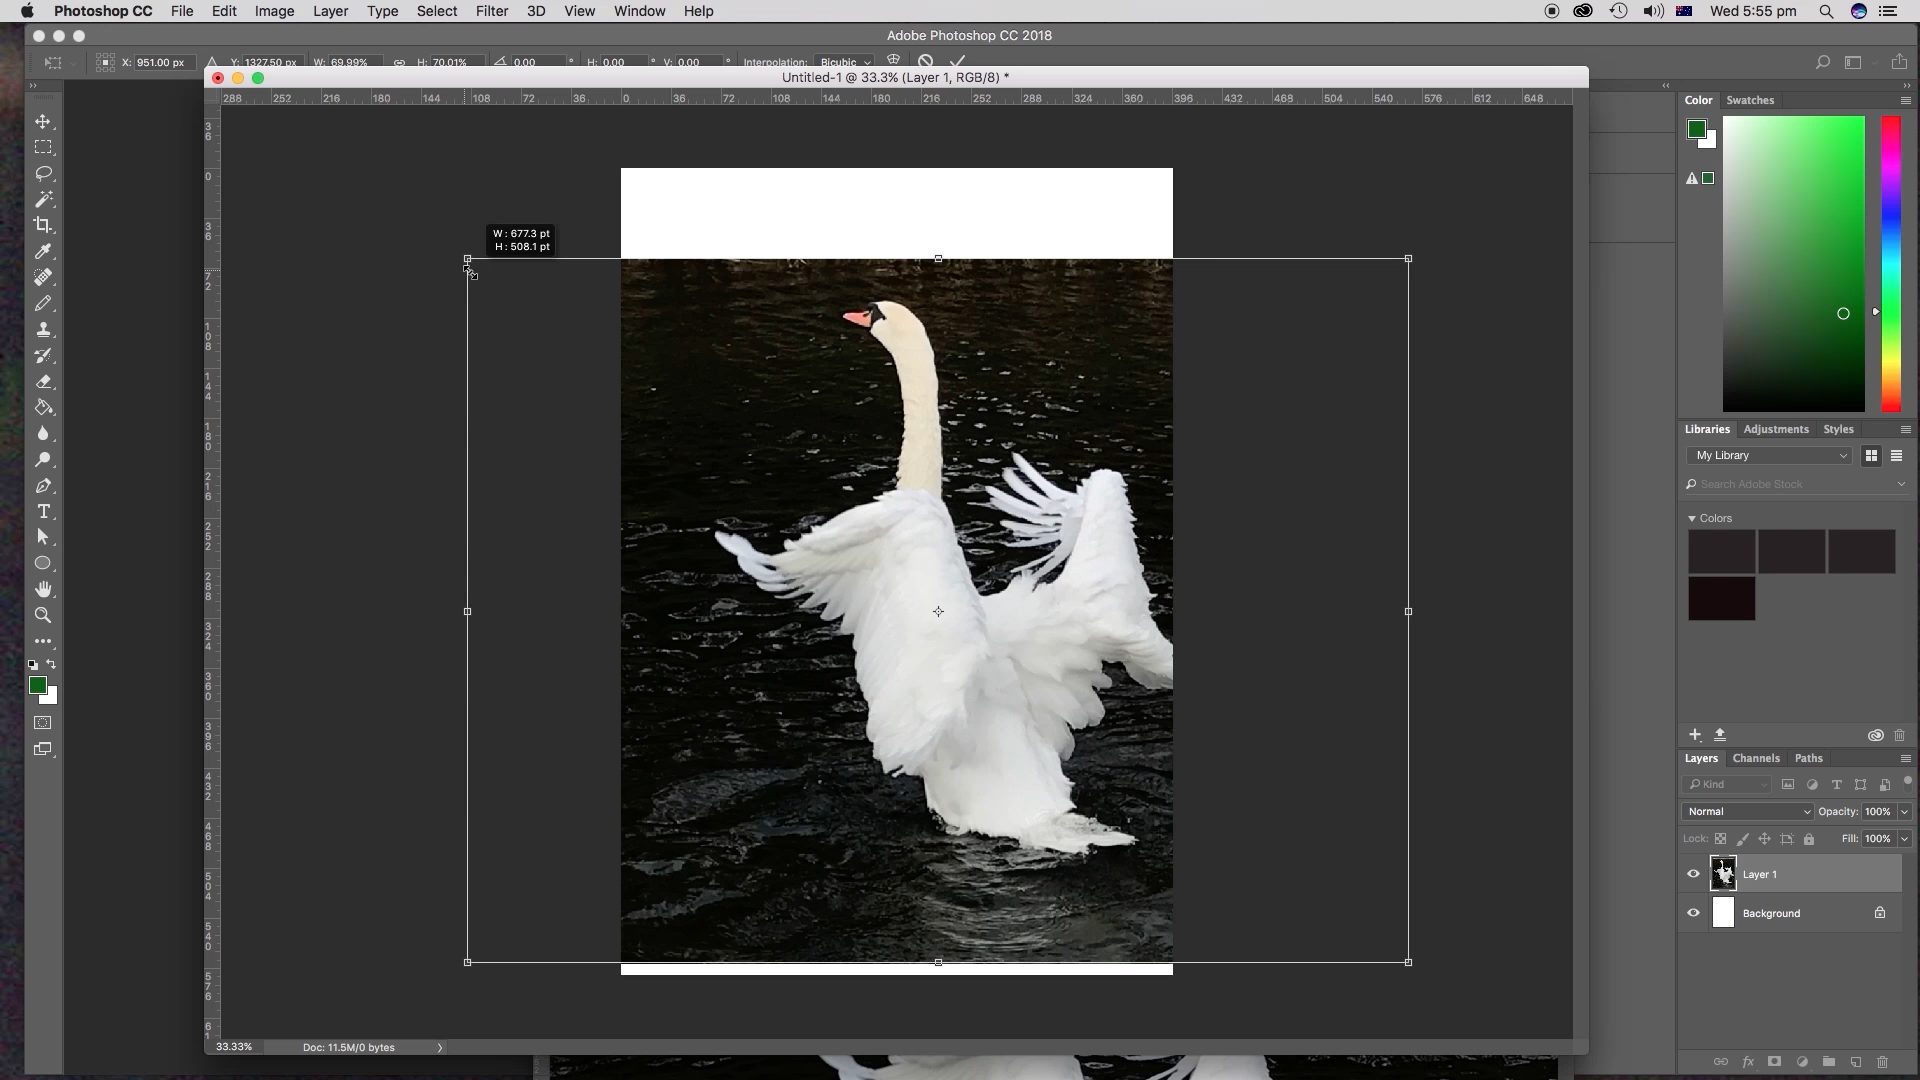Open the Filter menu
1920x1080 pixels.
click(x=491, y=11)
